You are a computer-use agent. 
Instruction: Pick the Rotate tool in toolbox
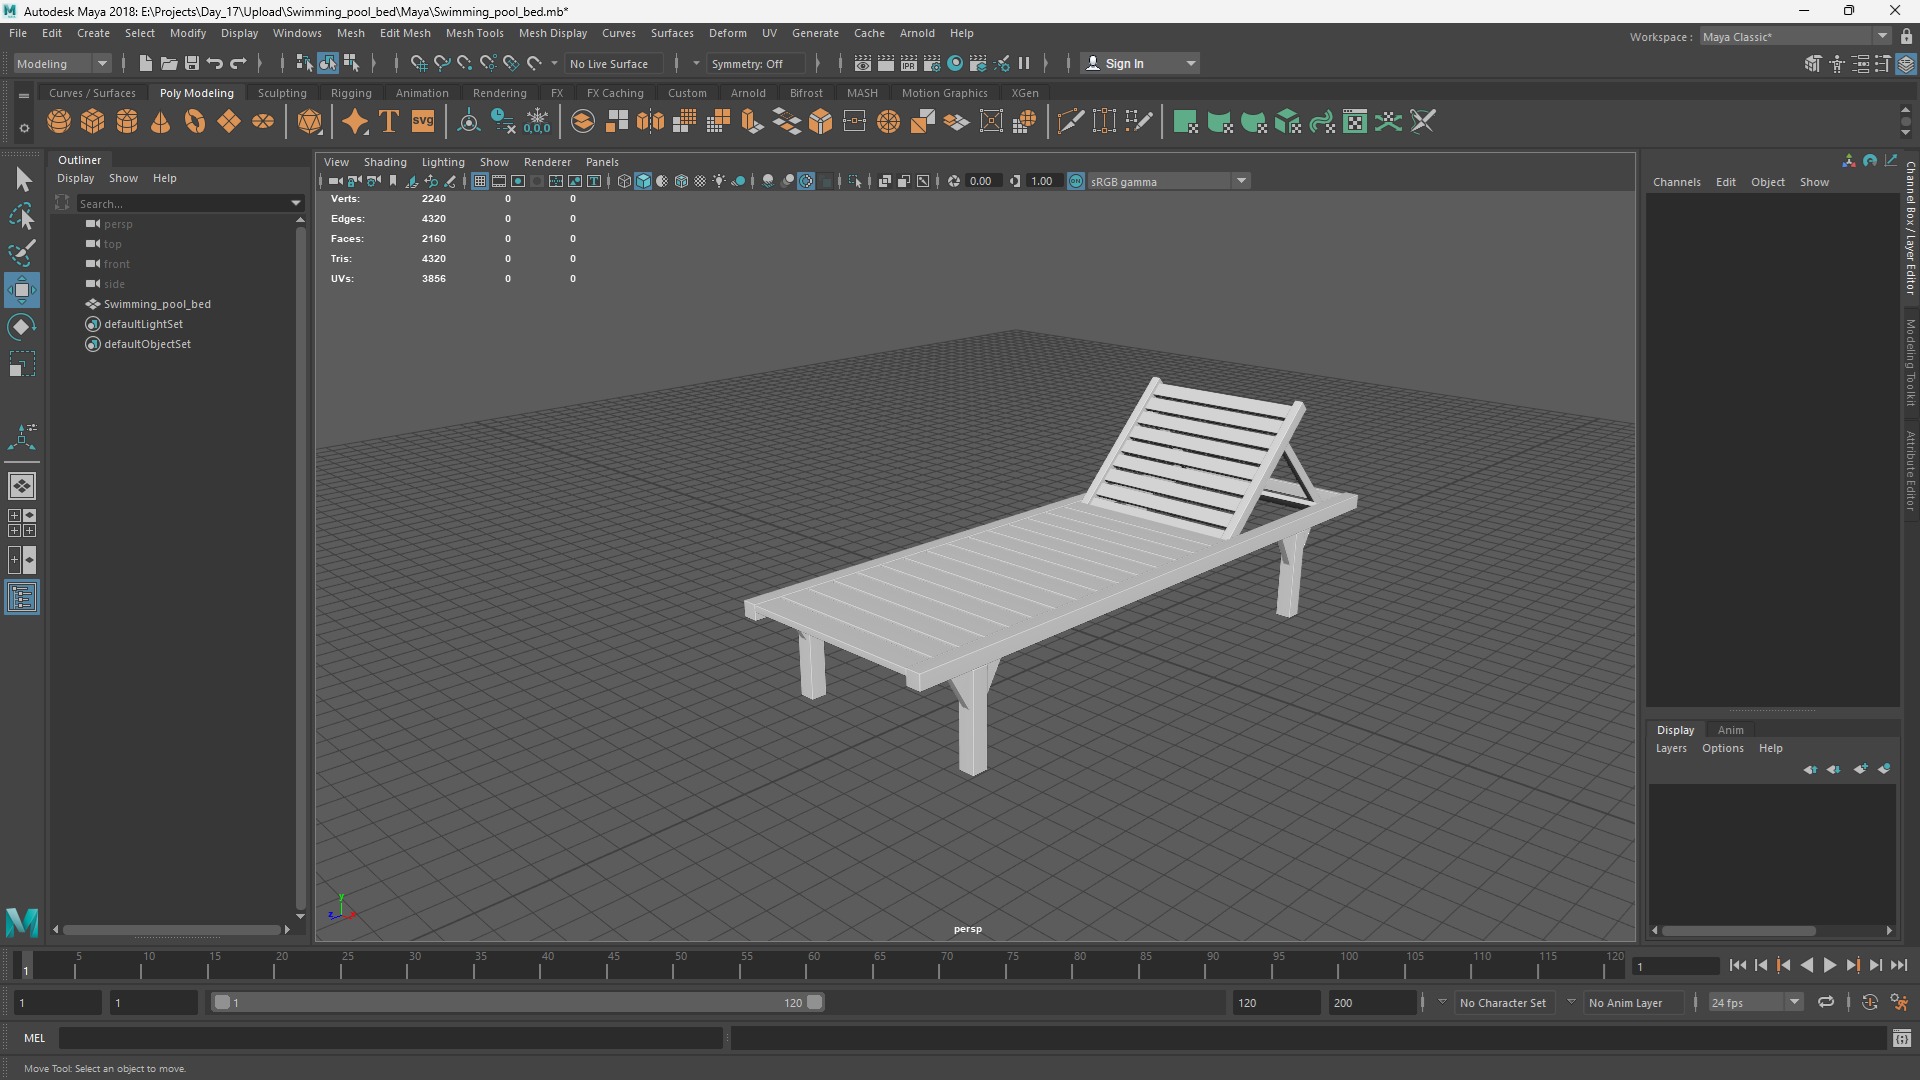[x=22, y=327]
